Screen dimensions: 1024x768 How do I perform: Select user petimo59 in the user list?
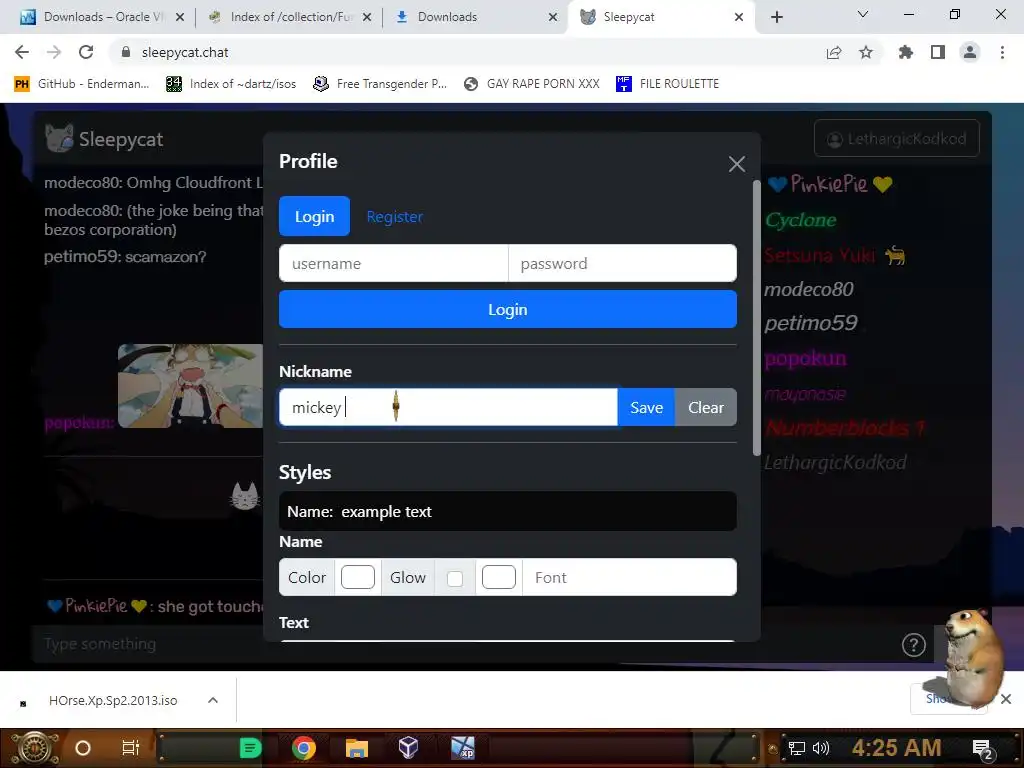(x=810, y=323)
